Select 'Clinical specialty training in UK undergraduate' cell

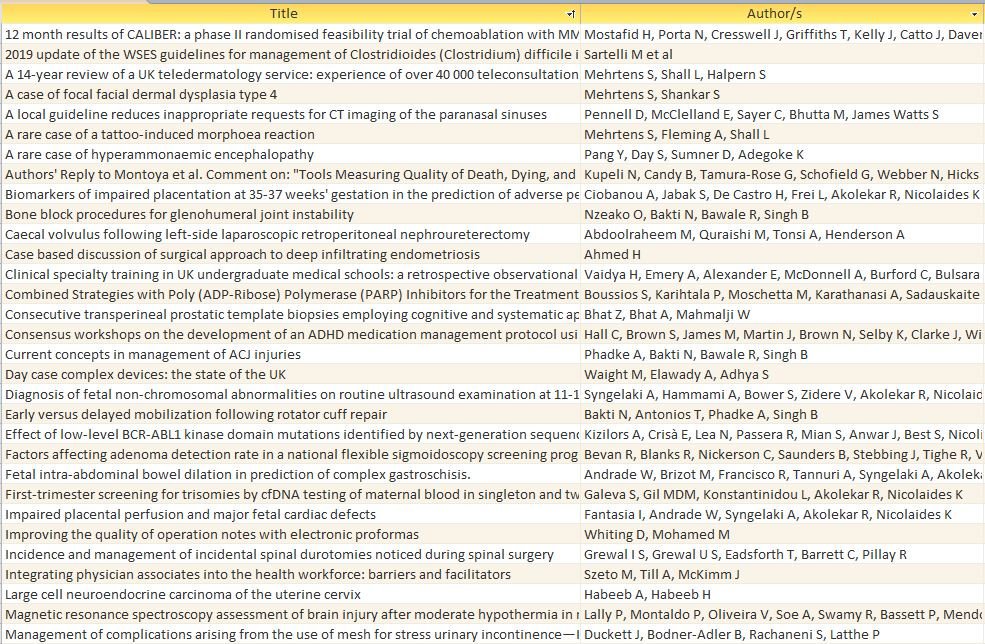(x=291, y=275)
